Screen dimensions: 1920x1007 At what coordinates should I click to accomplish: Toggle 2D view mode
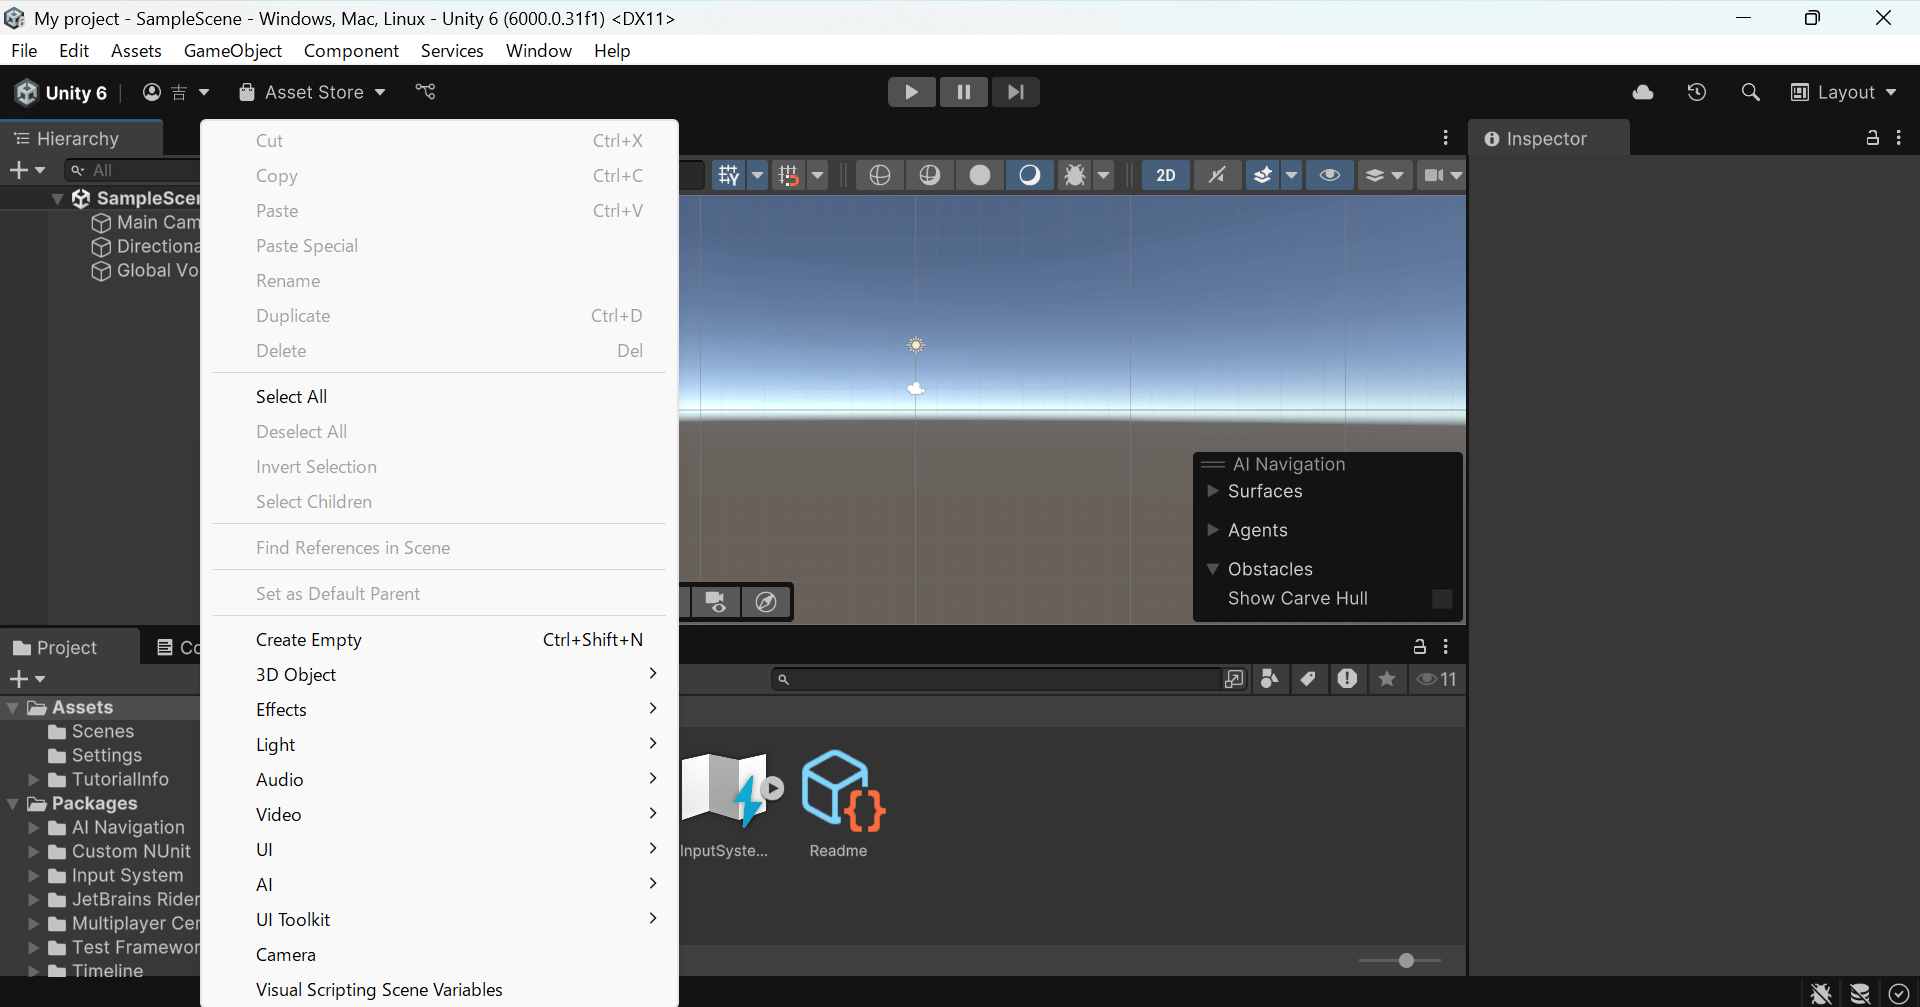tap(1166, 175)
